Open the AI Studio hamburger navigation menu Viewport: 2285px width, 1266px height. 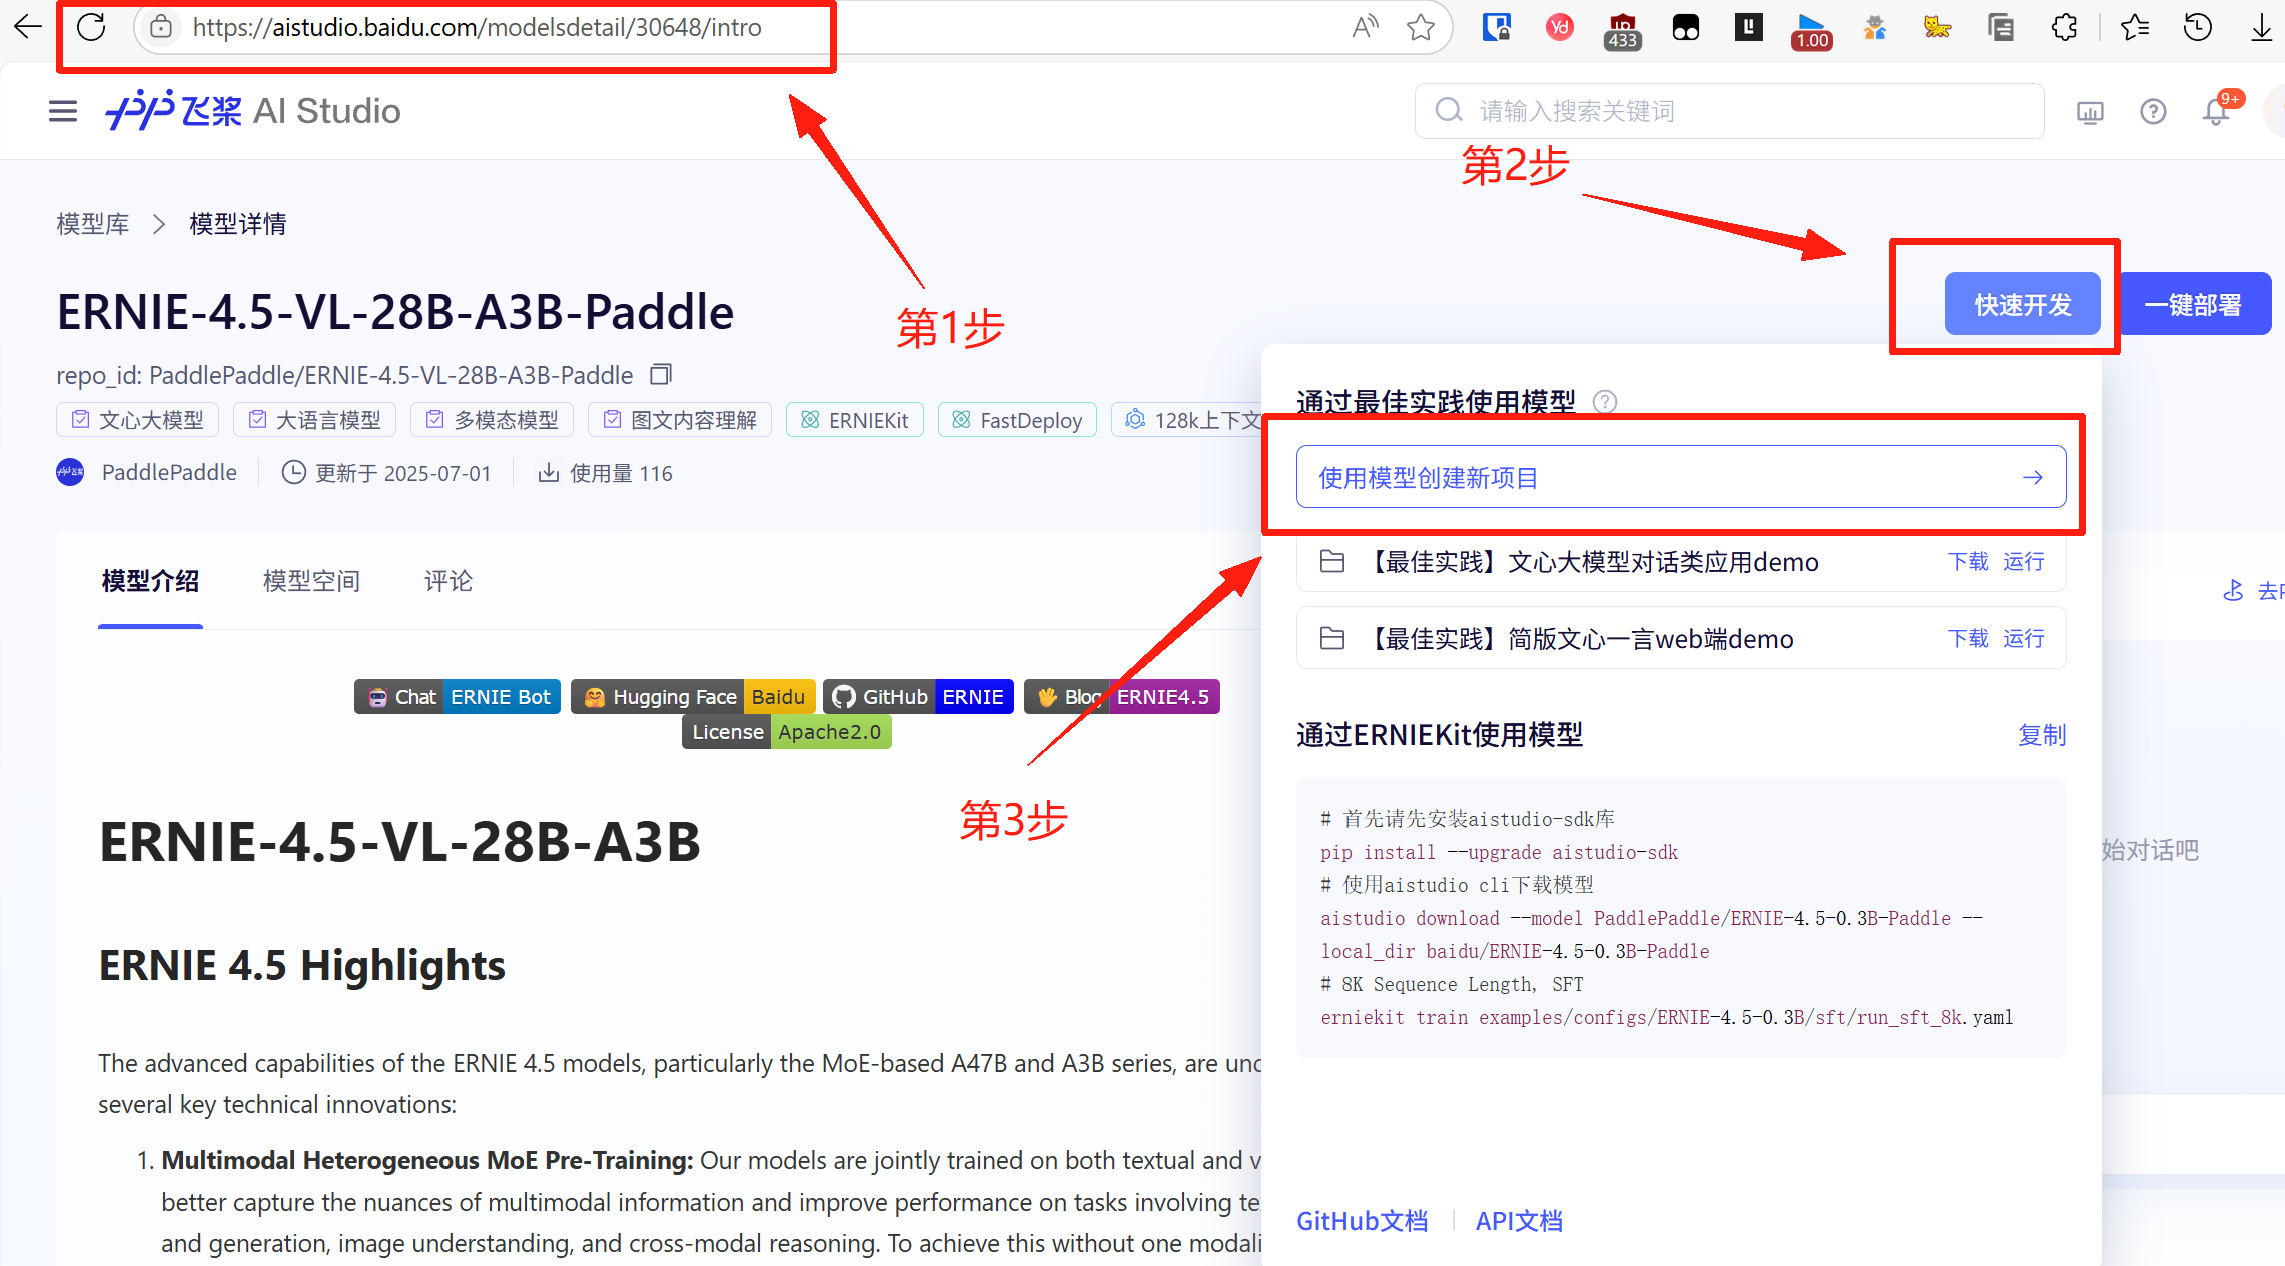pyautogui.click(x=62, y=111)
